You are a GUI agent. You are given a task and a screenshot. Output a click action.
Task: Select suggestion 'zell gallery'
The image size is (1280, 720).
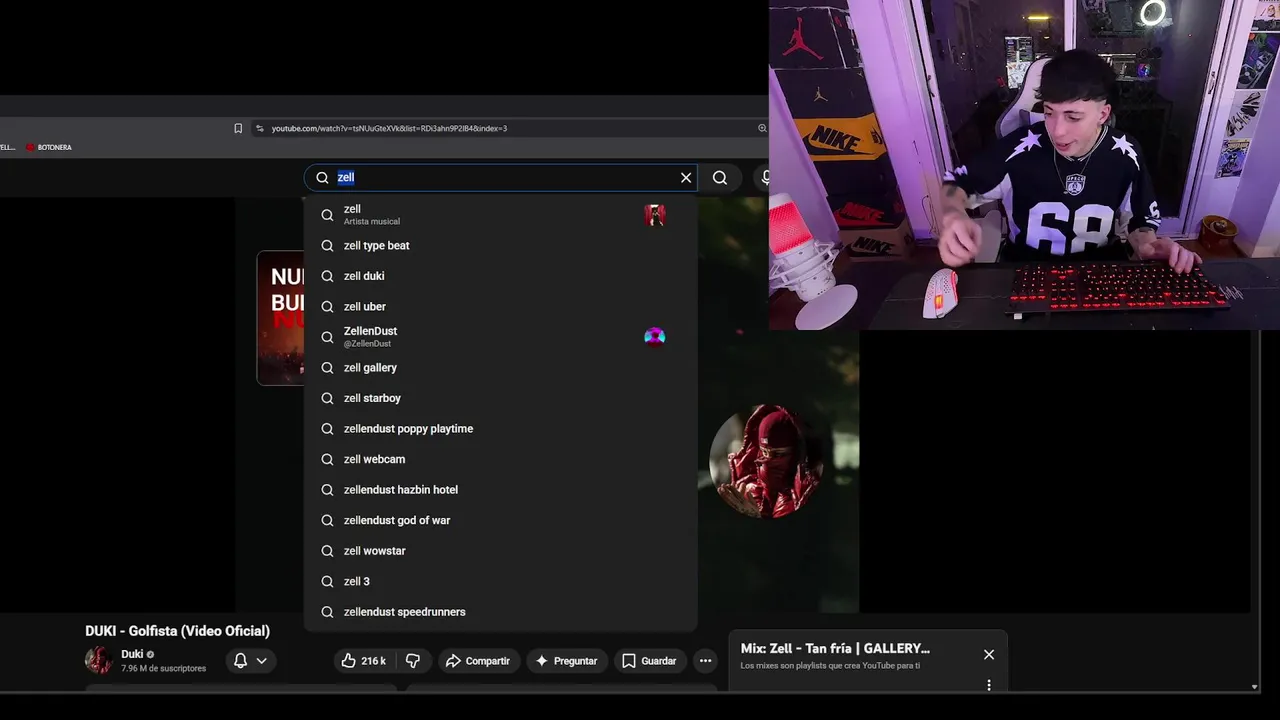tap(500, 367)
